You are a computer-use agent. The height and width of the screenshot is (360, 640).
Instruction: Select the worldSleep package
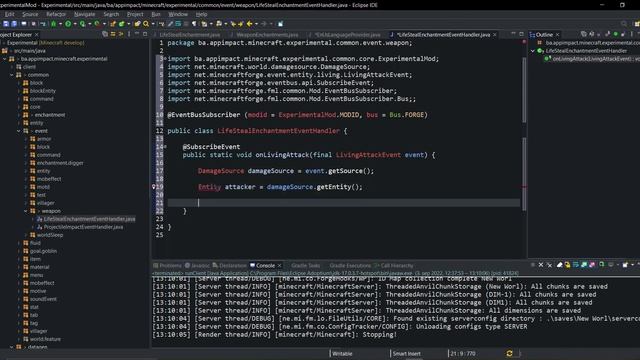50,235
